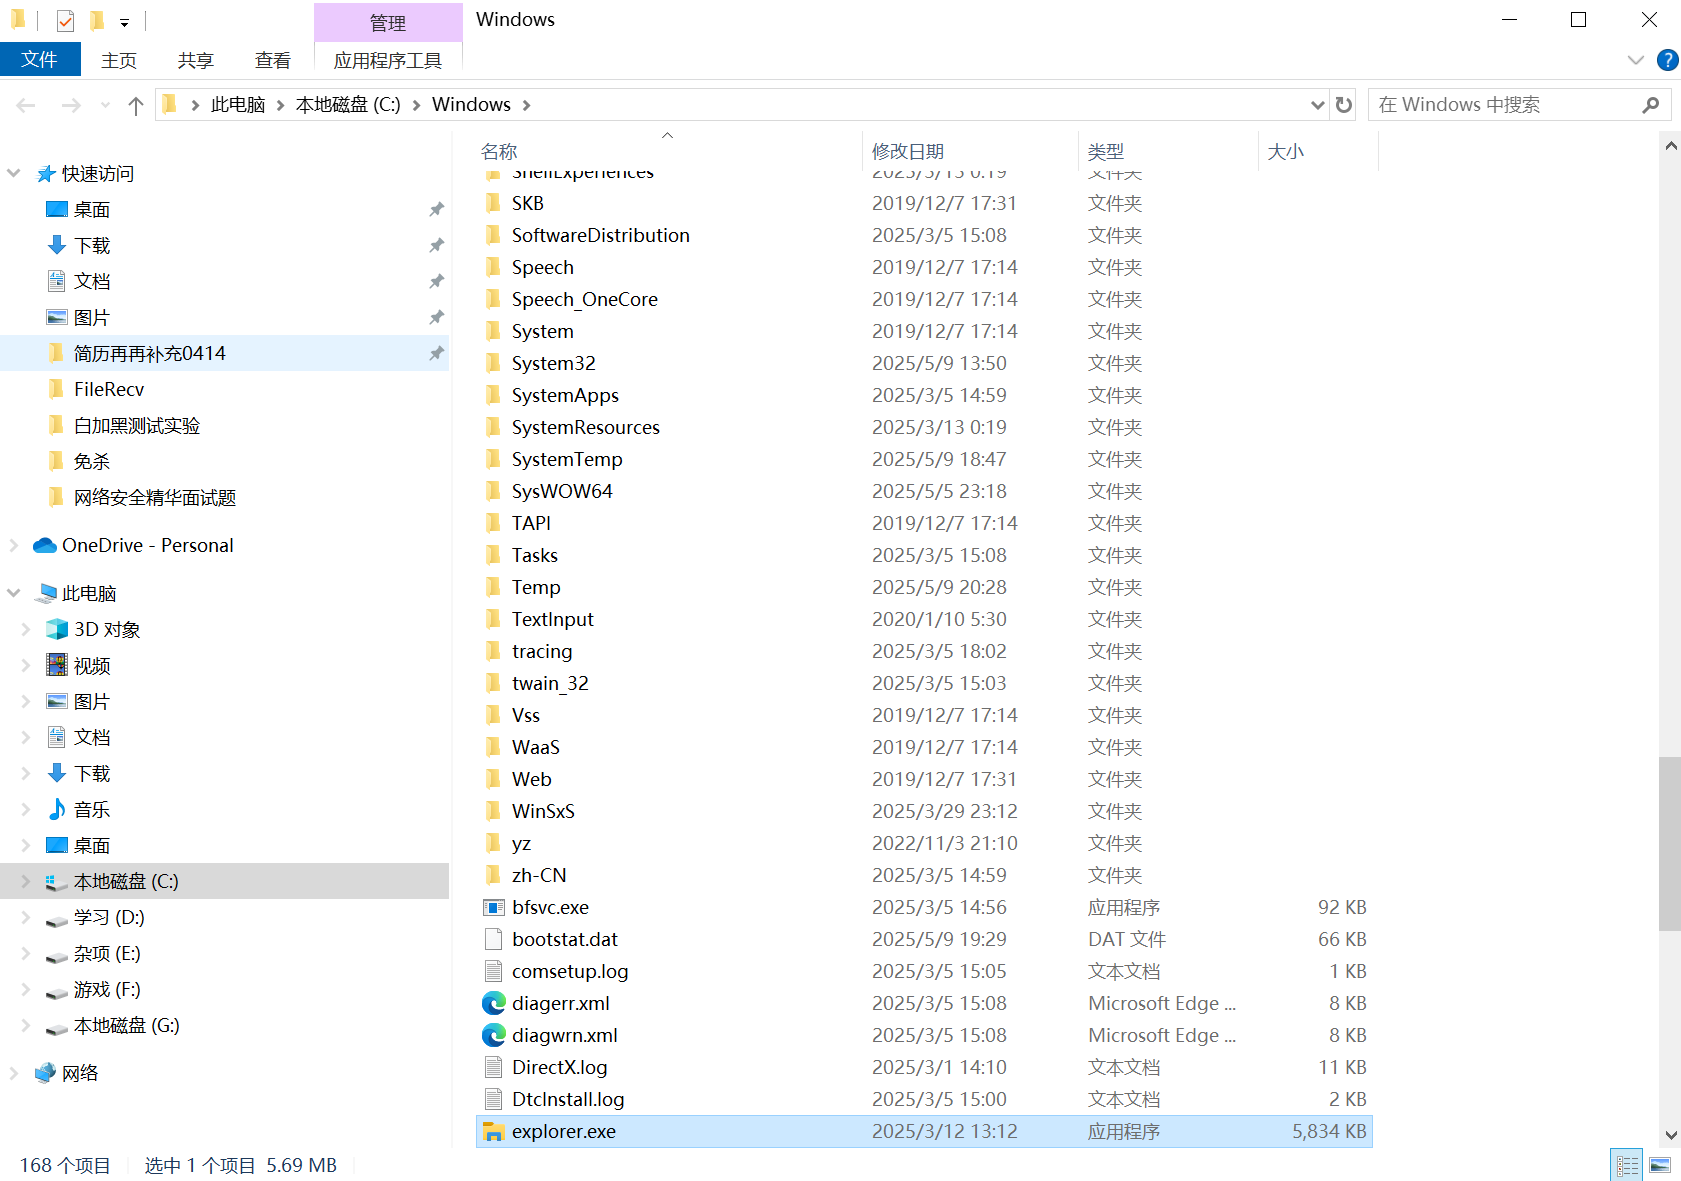Click the 网络 network icon
Viewport: 1681px width, 1181px height.
(45, 1073)
